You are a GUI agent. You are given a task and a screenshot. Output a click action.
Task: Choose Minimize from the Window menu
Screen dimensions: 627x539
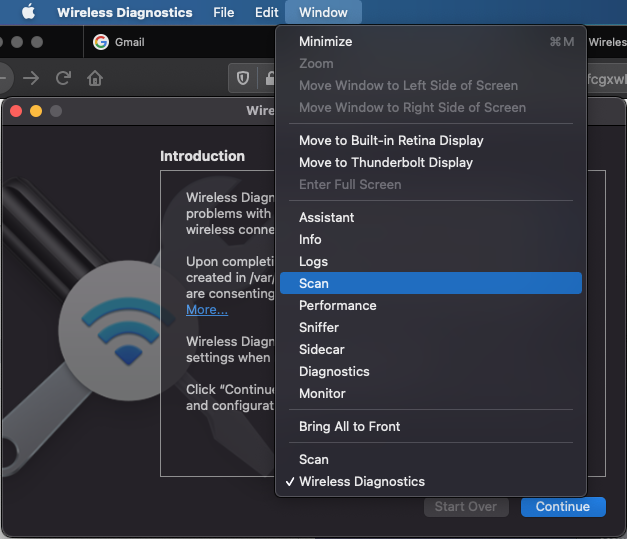(431, 42)
